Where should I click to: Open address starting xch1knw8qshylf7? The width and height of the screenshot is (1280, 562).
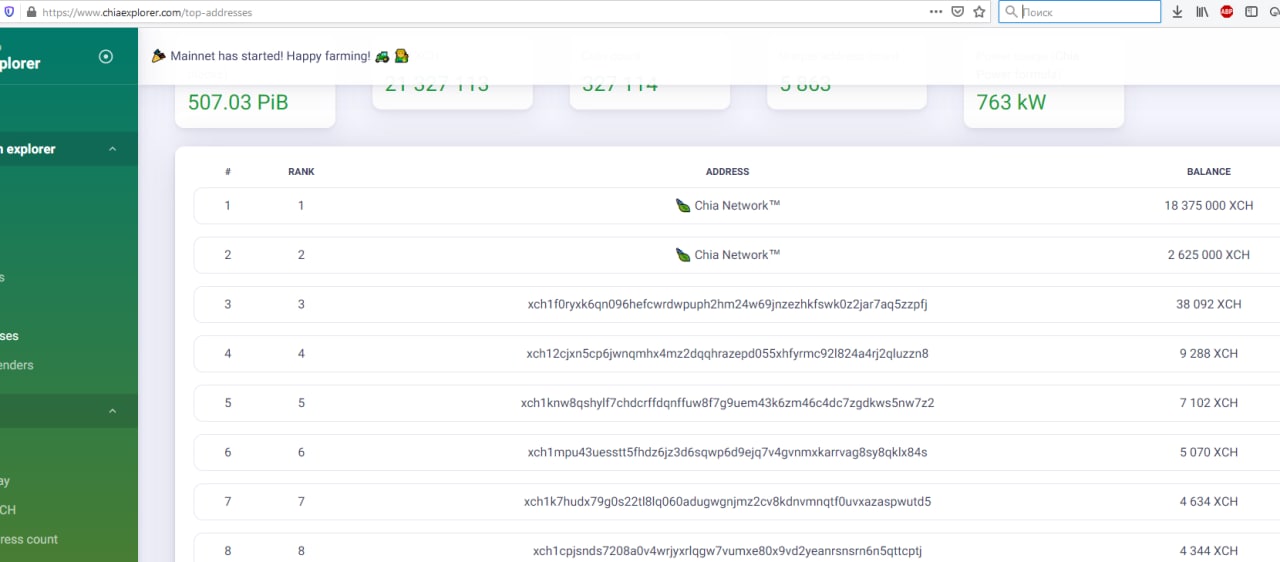(727, 403)
